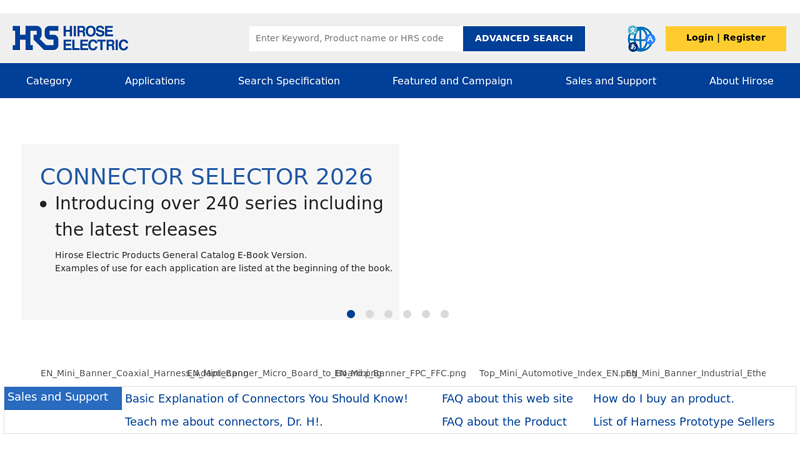
Task: Open Basic Explanation of Connectors link
Action: click(x=266, y=398)
